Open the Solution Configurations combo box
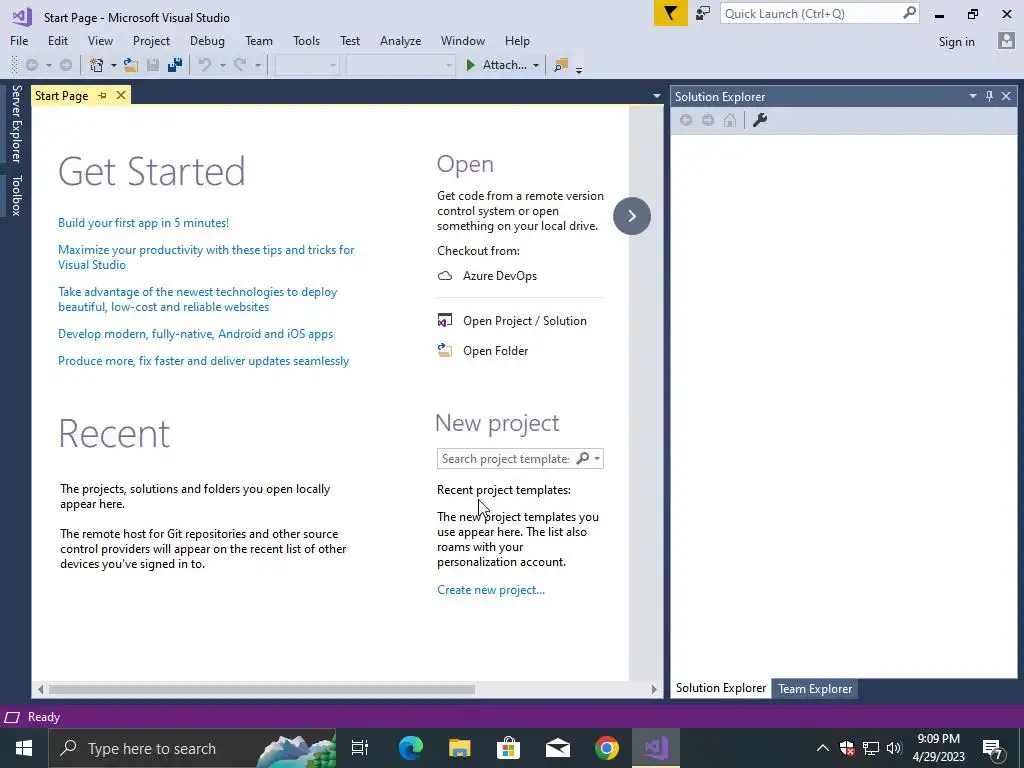The width and height of the screenshot is (1024, 768). 306,65
